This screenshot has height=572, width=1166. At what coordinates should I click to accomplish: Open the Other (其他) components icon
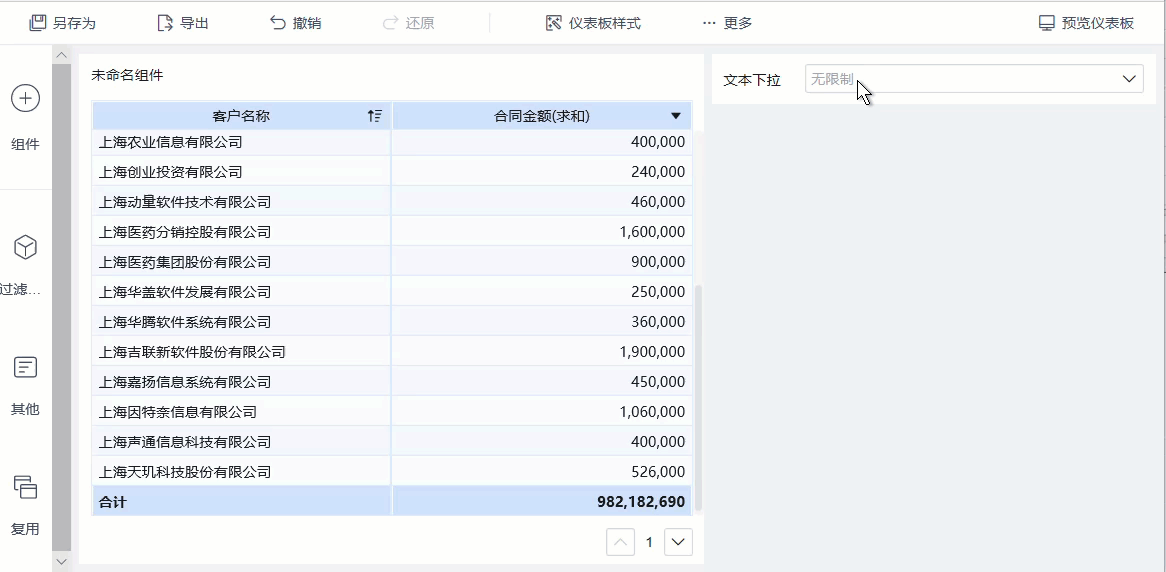(x=25, y=367)
